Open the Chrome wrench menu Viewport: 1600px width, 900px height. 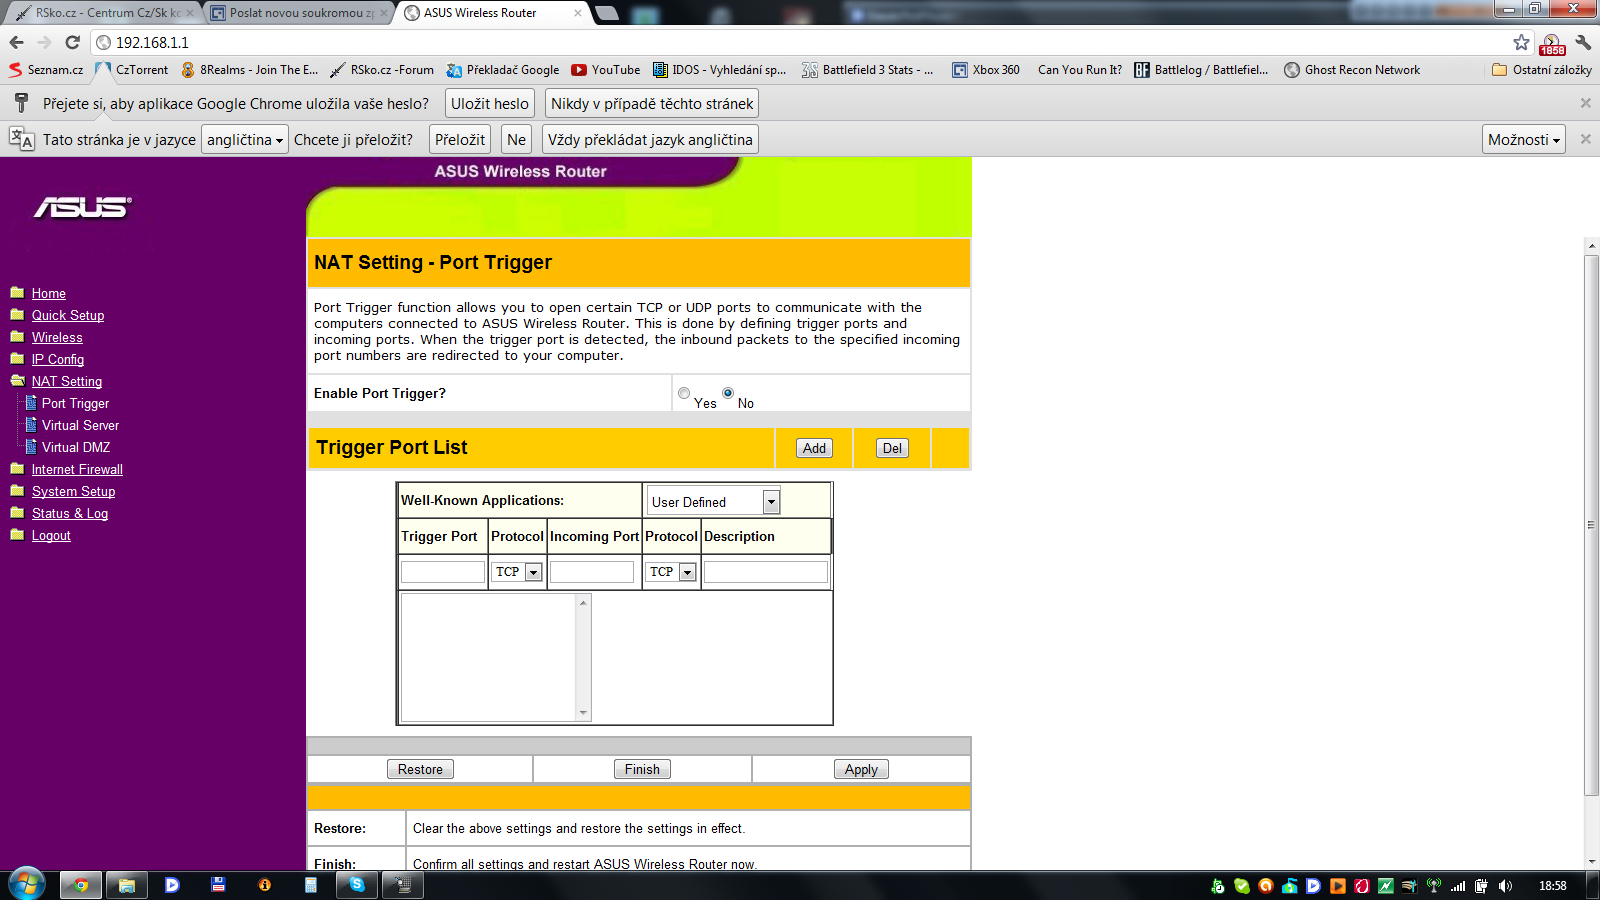(1583, 42)
